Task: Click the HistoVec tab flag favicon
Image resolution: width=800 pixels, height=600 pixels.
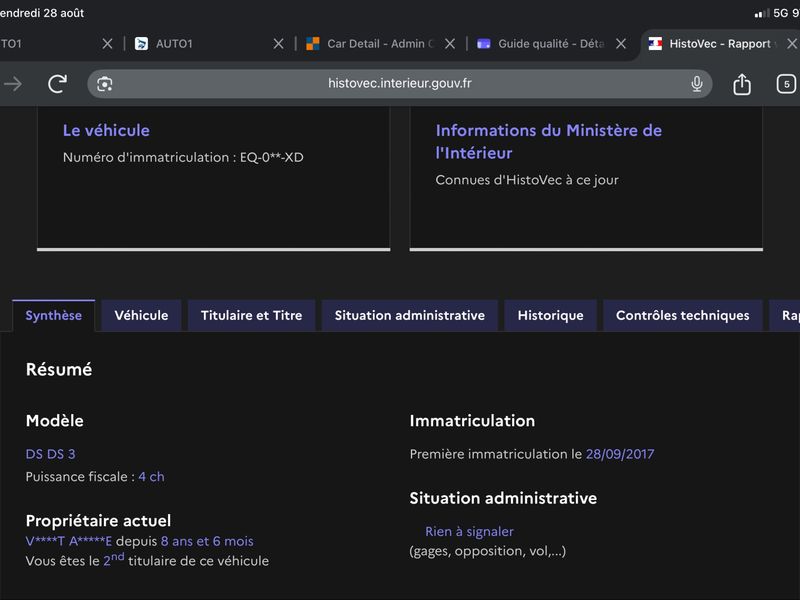Action: click(x=655, y=44)
